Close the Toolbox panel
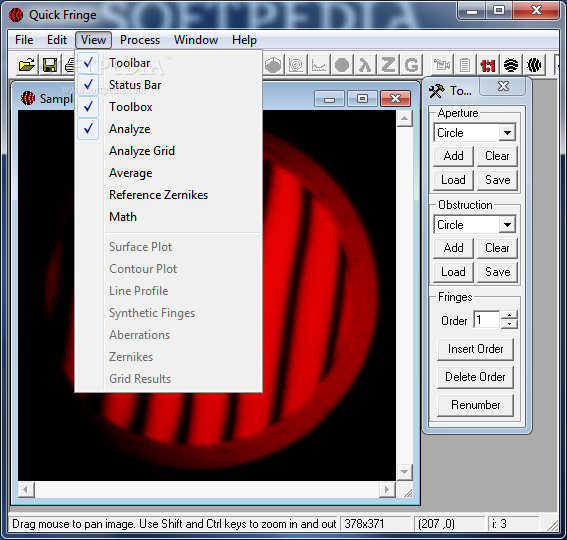This screenshot has width=567, height=540. (503, 86)
